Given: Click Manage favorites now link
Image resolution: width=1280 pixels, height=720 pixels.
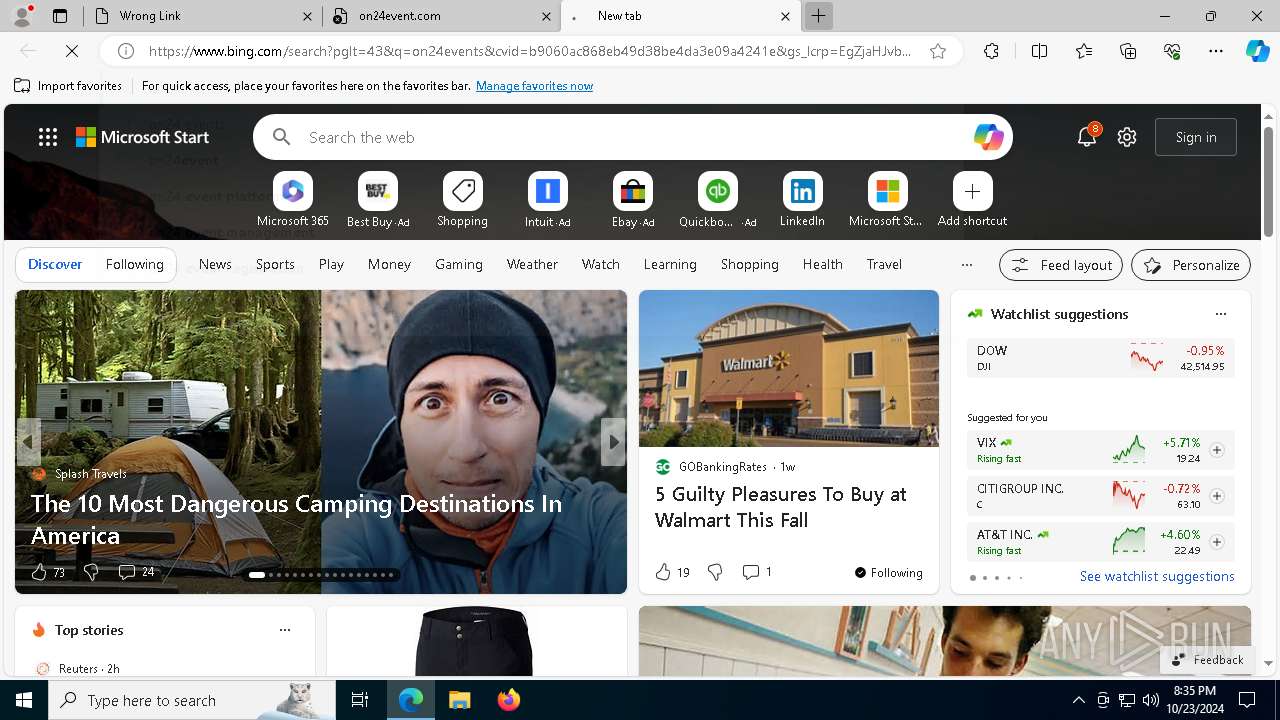Looking at the screenshot, I should [534, 86].
